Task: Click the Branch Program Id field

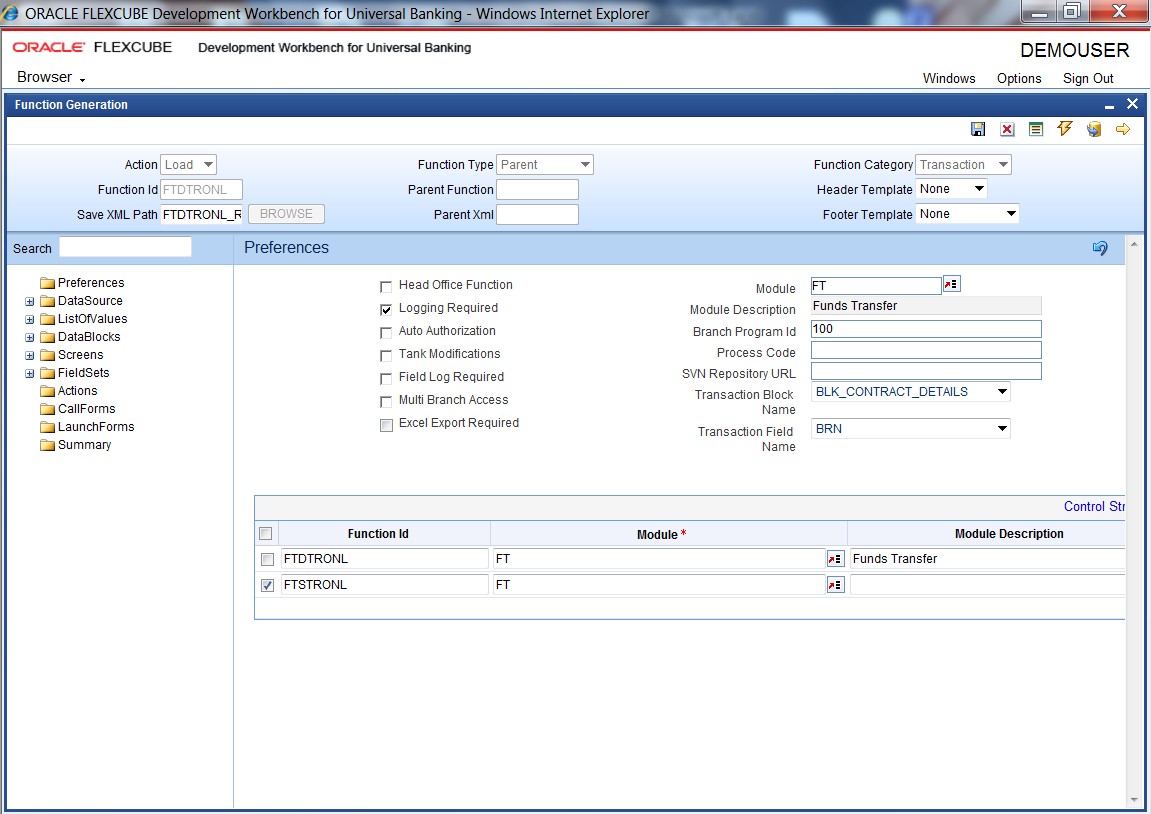Action: 925,329
